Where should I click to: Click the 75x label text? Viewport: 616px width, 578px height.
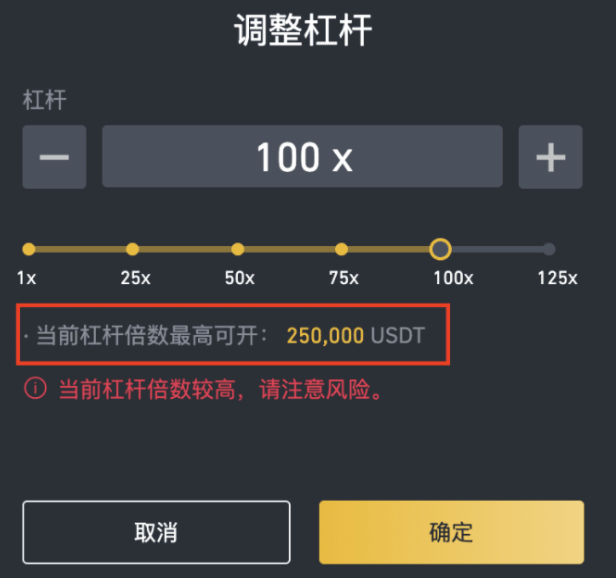[344, 278]
